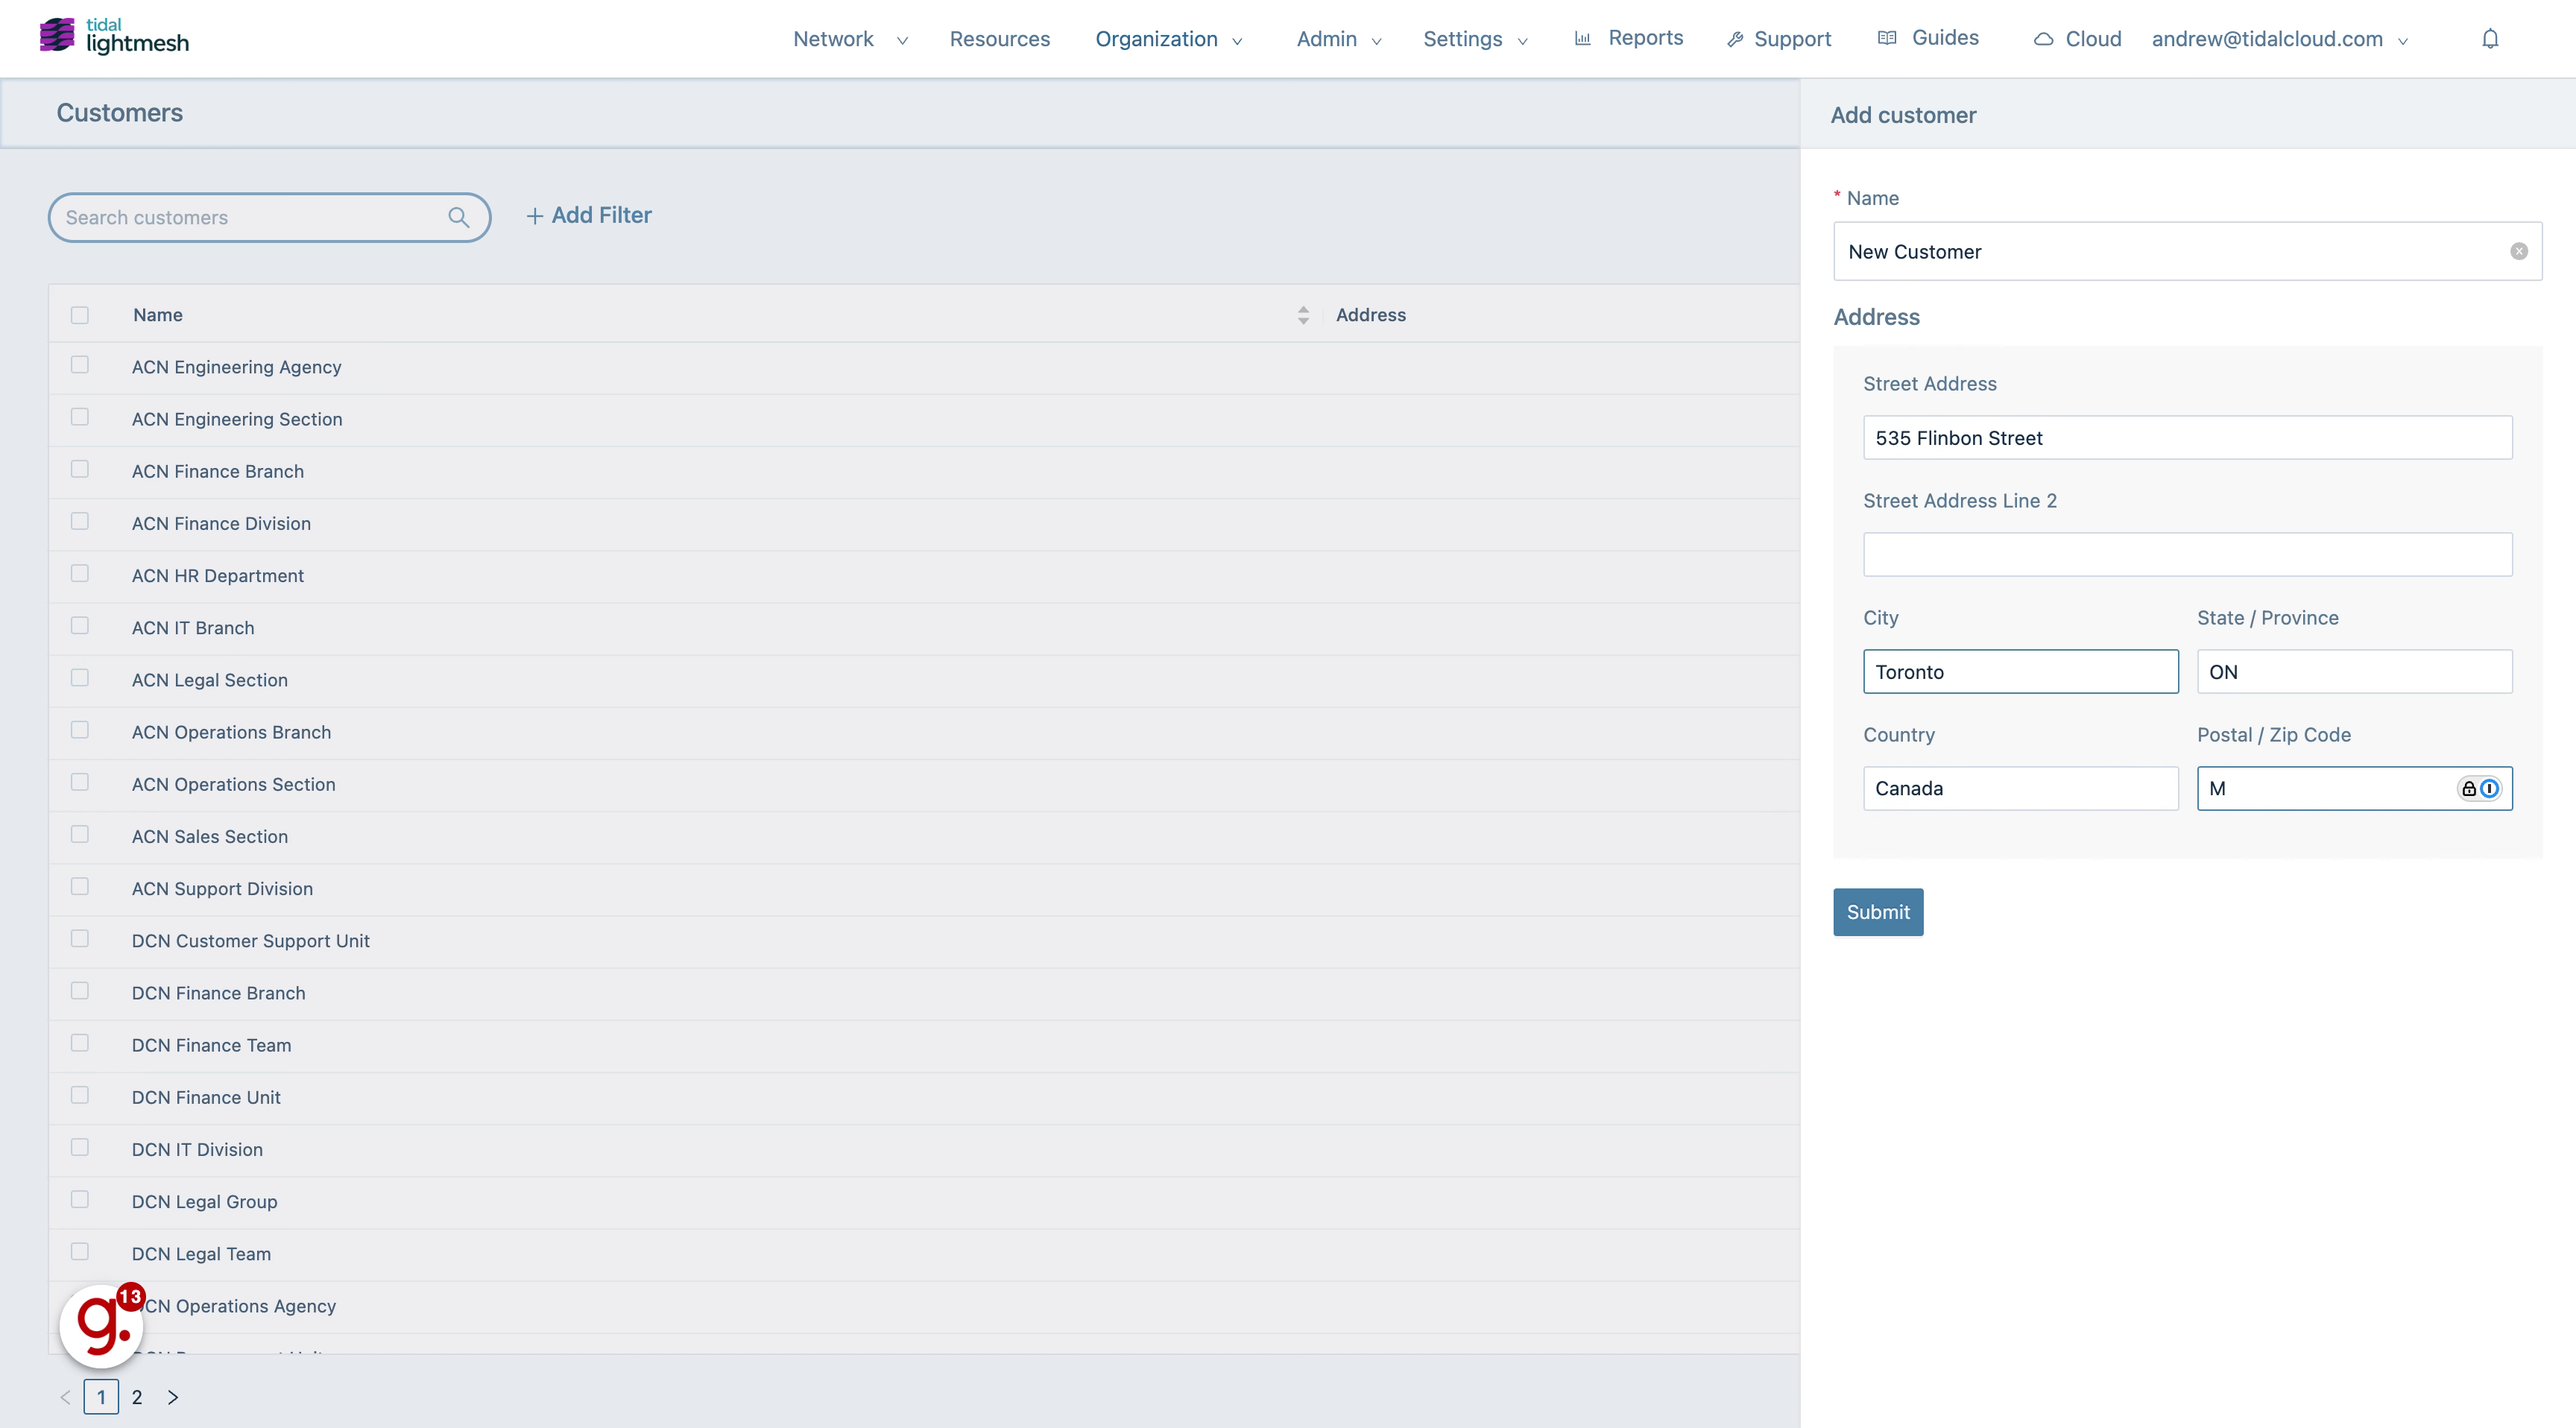2576x1428 pixels.
Task: Click the Name column header
Action: 158,315
